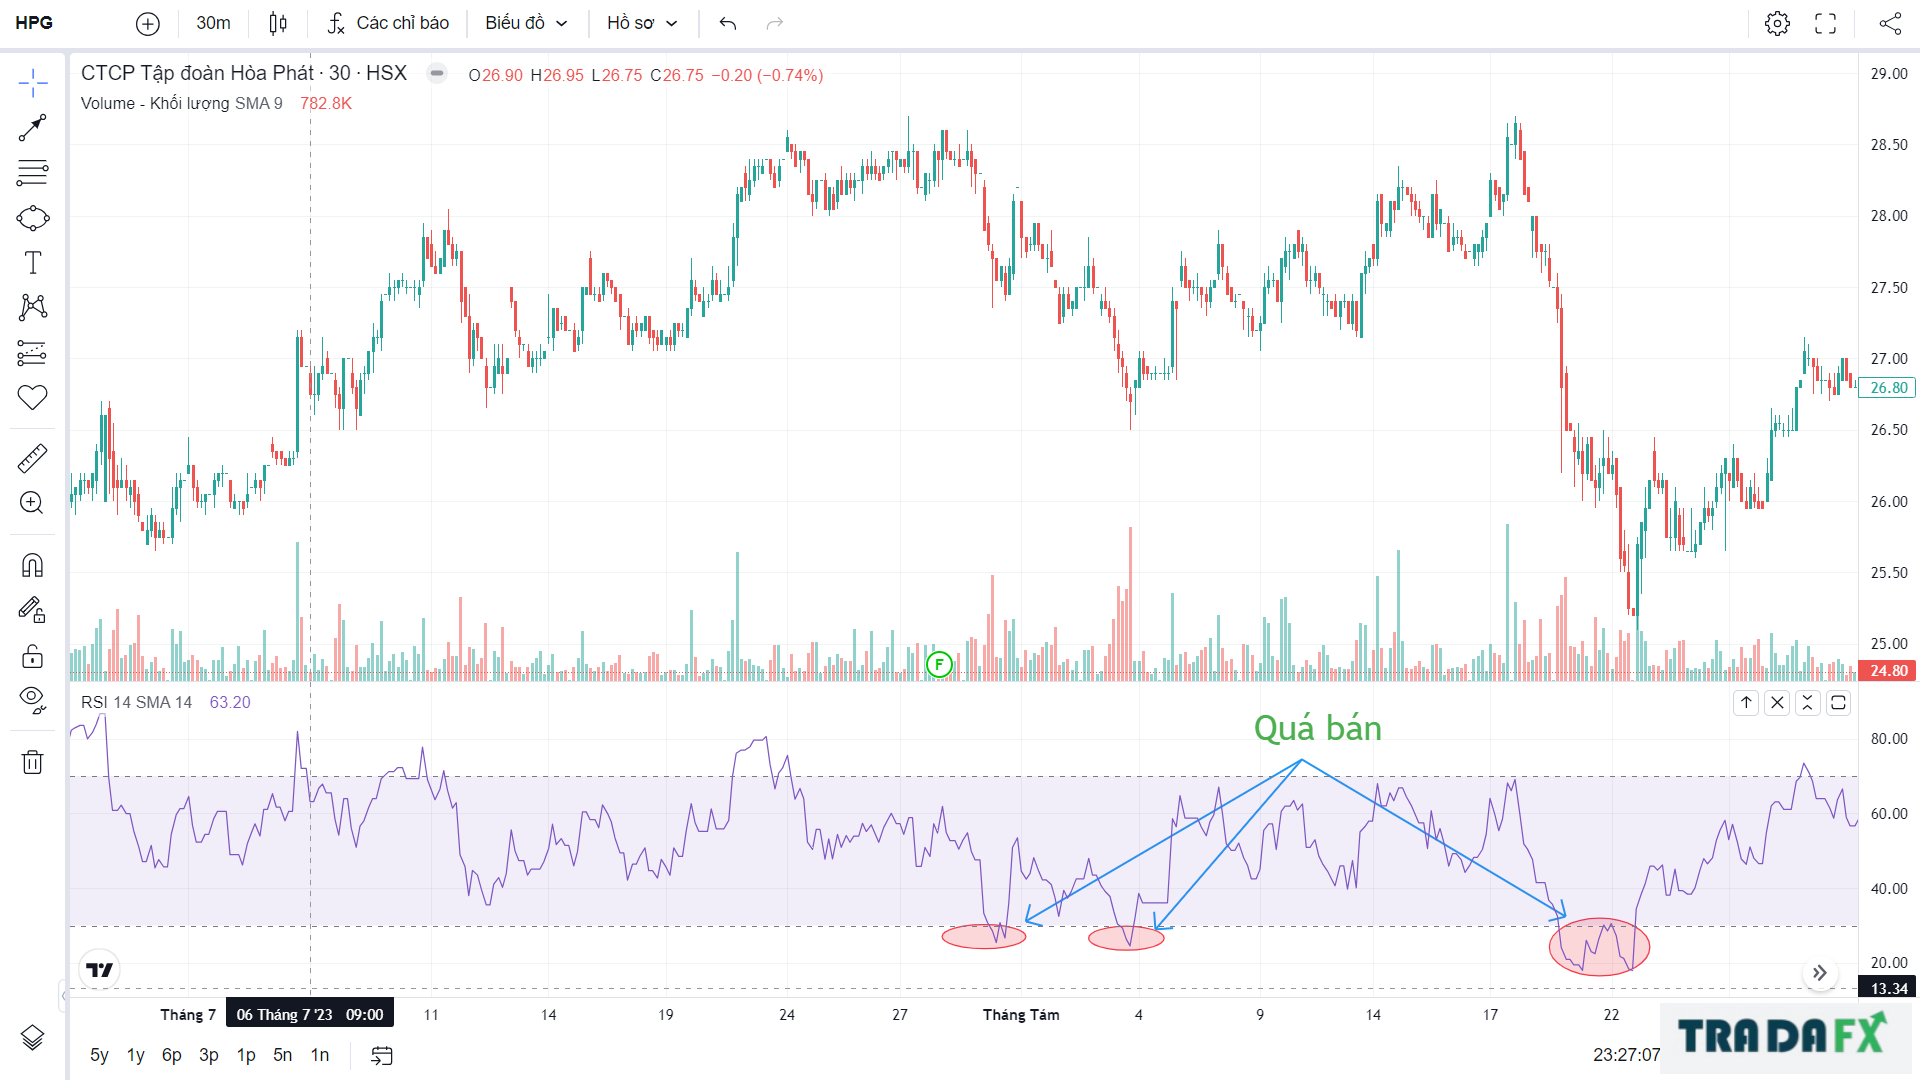The height and width of the screenshot is (1080, 1920).
Task: Select the geometric shapes tool
Action: (x=33, y=218)
